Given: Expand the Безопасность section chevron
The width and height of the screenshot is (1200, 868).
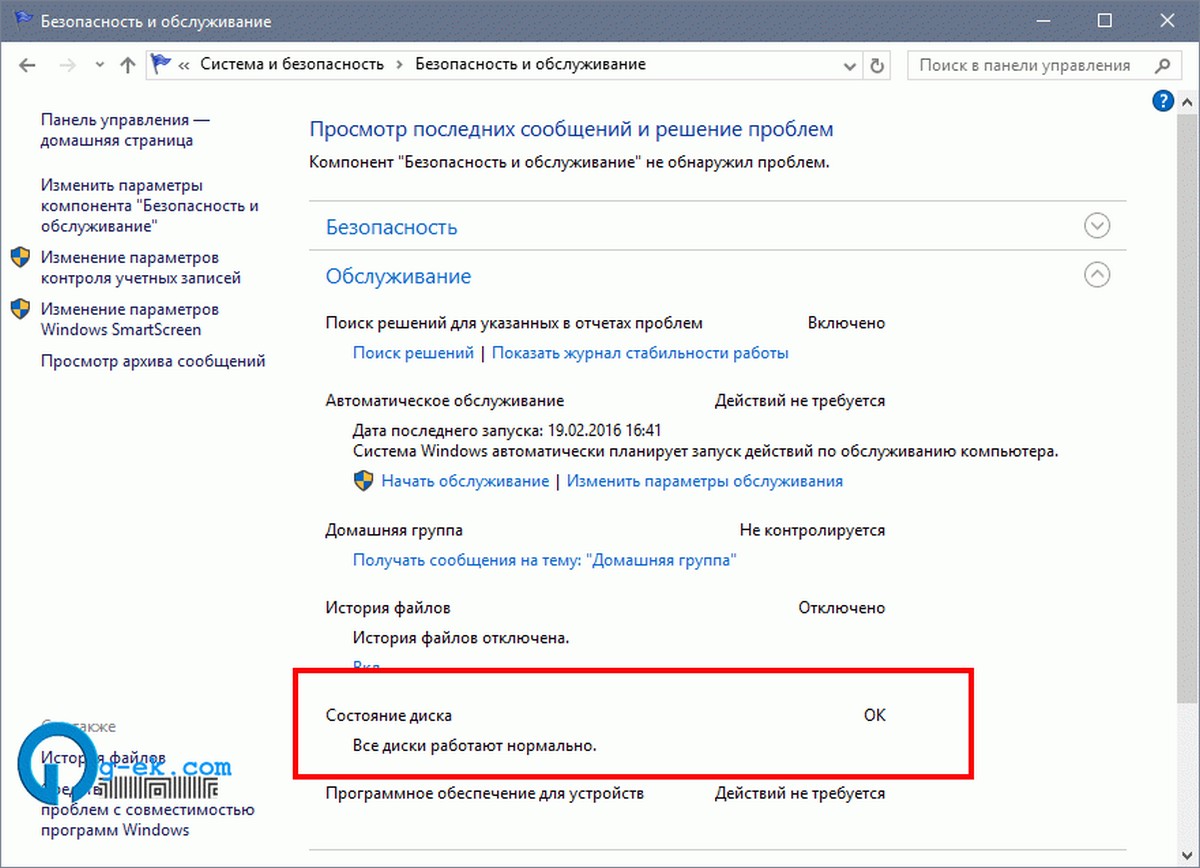Looking at the screenshot, I should 1097,226.
